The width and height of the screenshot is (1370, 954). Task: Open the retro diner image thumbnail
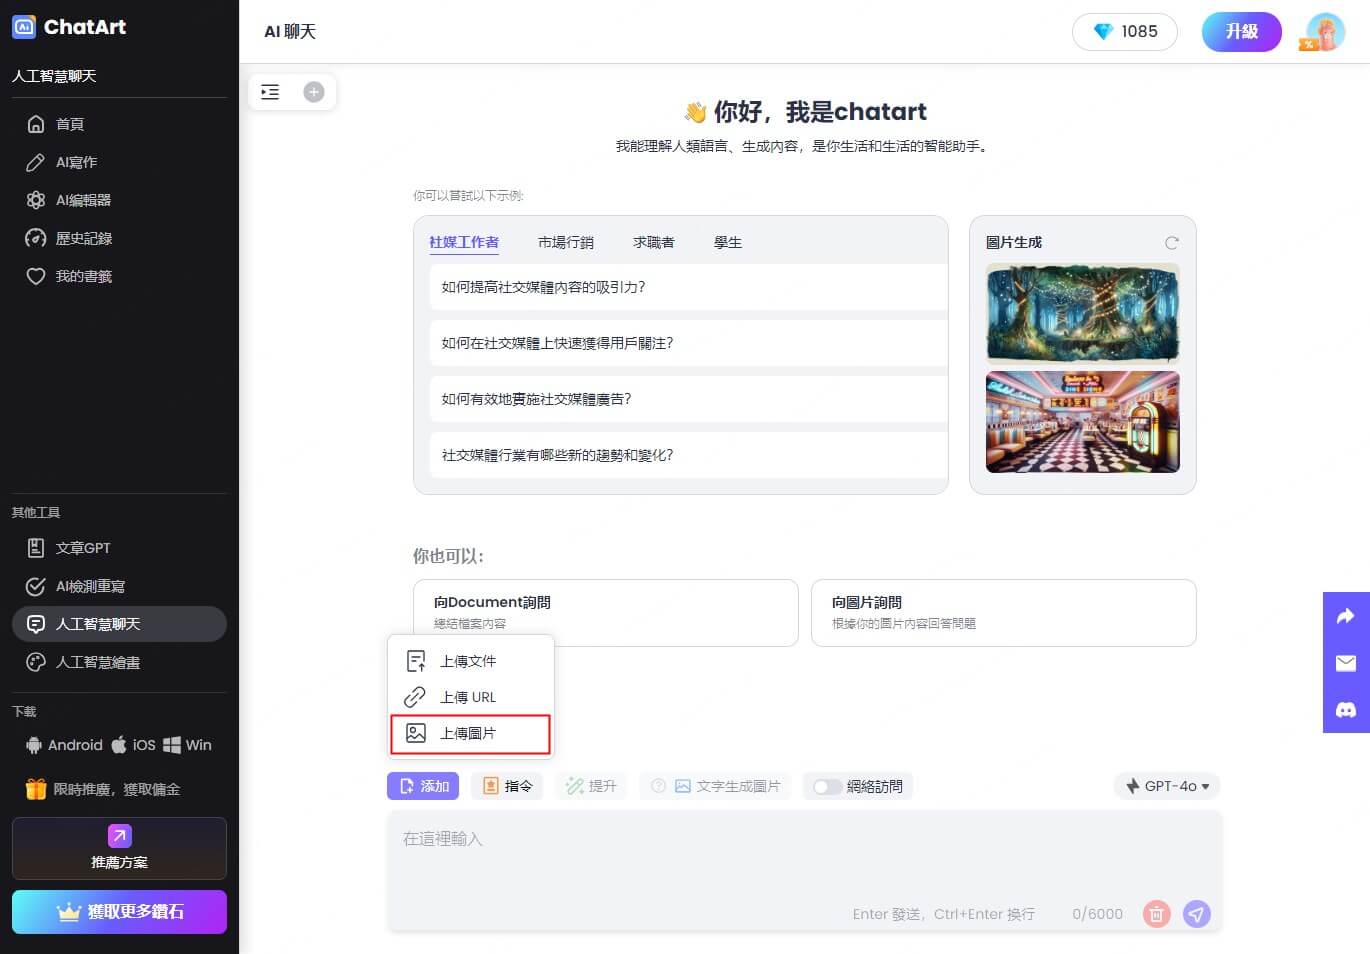pos(1083,421)
